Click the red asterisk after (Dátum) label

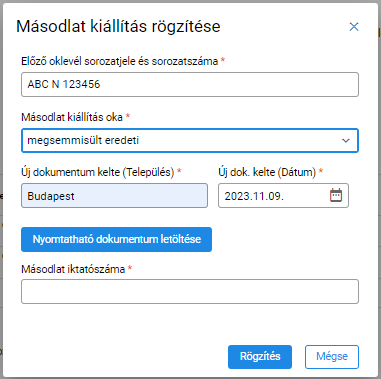coord(321,171)
